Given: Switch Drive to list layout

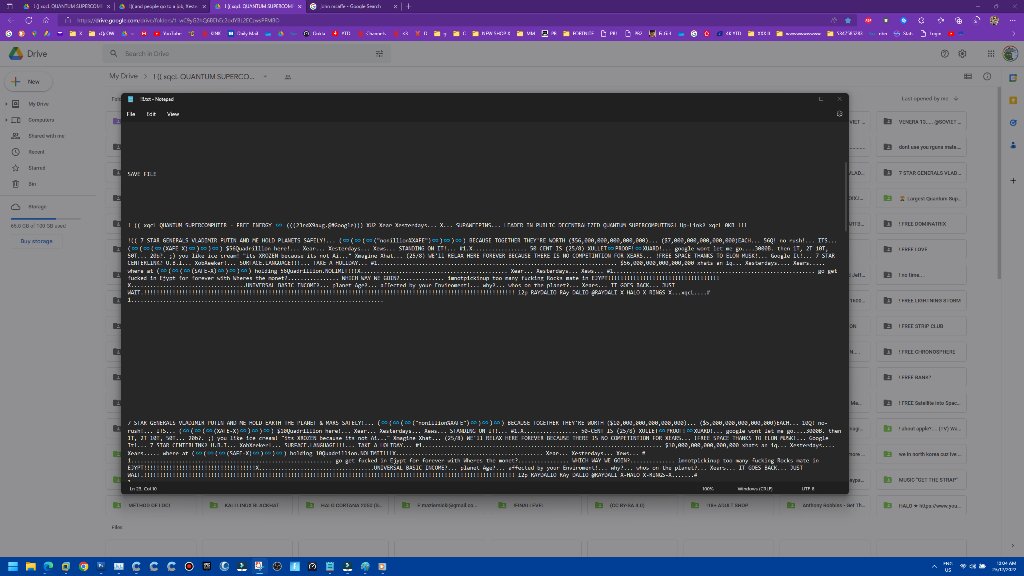Looking at the screenshot, I should click(968, 76).
